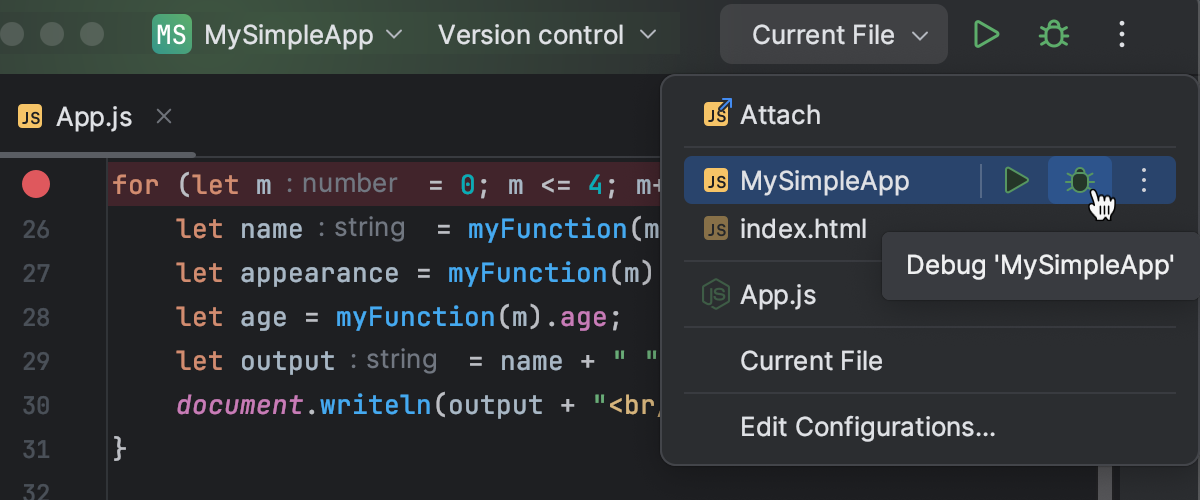Viewport: 1200px width, 500px height.
Task: Open more options for MySimpleApp configuration
Action: coord(1145,181)
